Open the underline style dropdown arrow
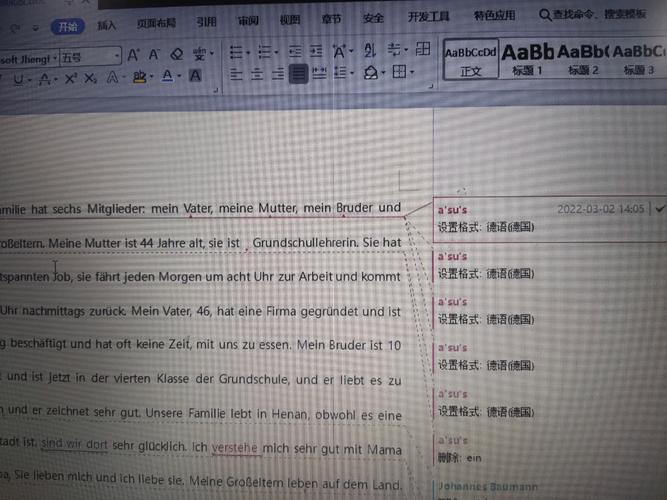The height and width of the screenshot is (500, 667). point(29,80)
